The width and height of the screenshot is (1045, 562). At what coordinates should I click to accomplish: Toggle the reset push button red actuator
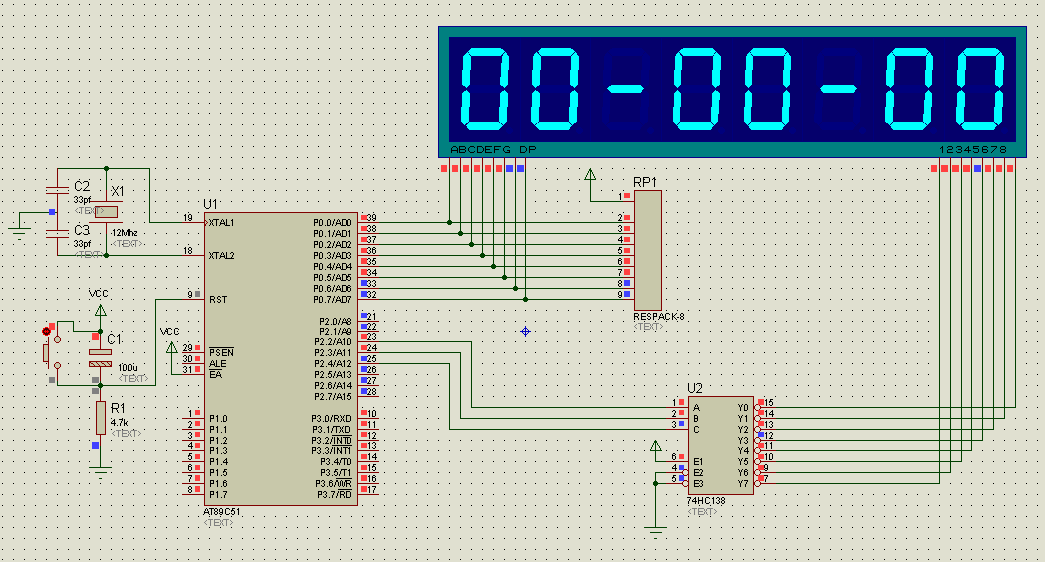click(x=46, y=331)
